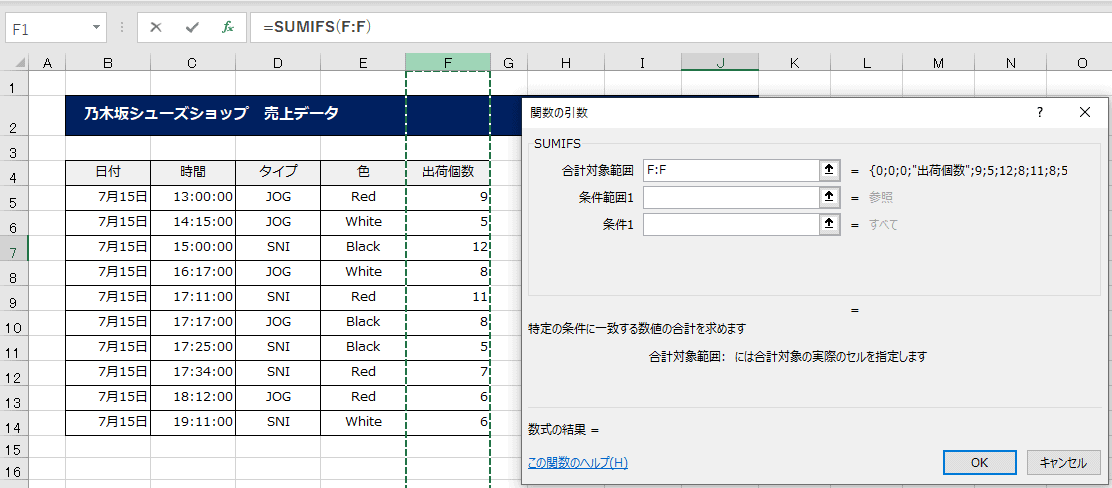Select column F header
Viewport: 1112px width, 488px height.
[447, 62]
